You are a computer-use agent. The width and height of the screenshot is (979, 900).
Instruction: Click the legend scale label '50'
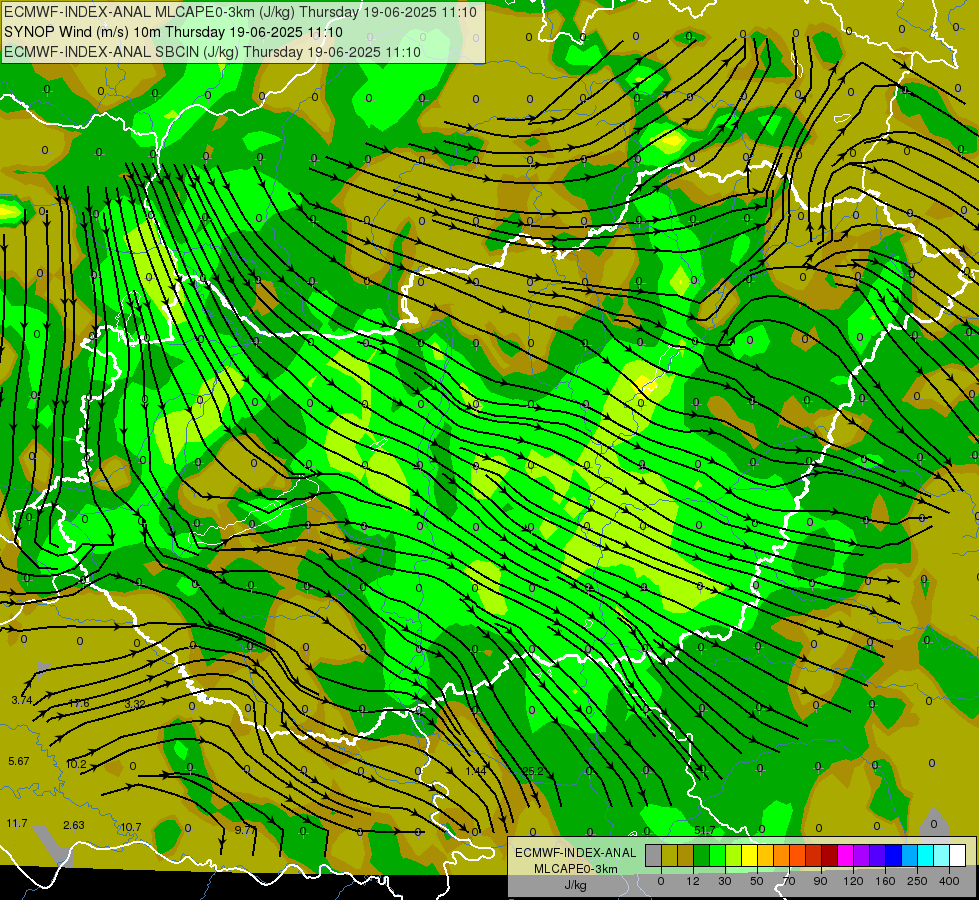[x=757, y=881]
